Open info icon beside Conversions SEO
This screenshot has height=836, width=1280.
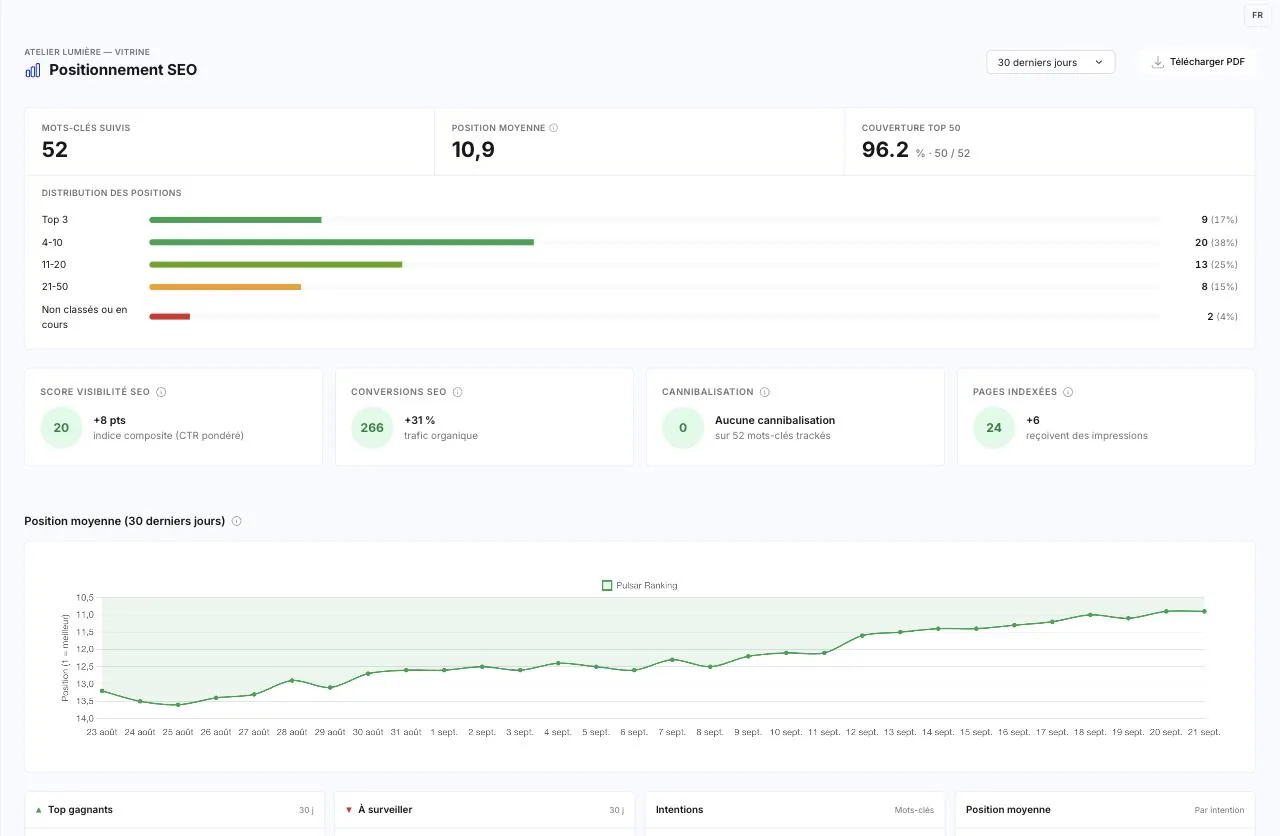point(458,392)
